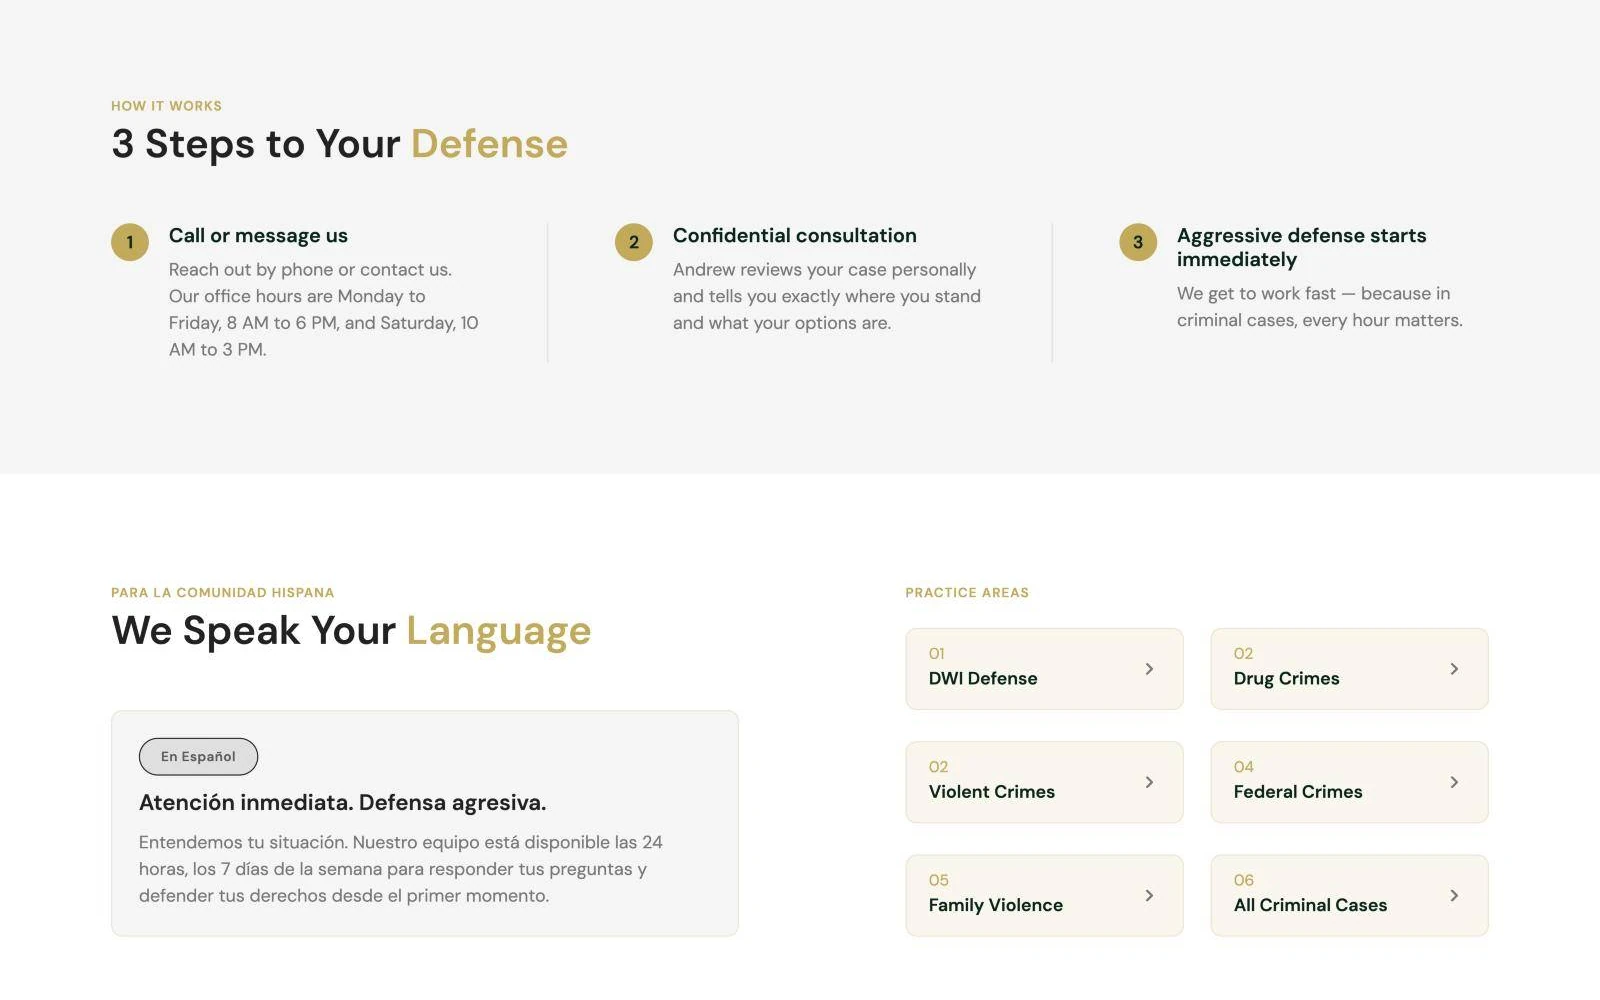The height and width of the screenshot is (1000, 1600).
Task: Open the Drug Crimes practice area card
Action: [x=1349, y=669]
